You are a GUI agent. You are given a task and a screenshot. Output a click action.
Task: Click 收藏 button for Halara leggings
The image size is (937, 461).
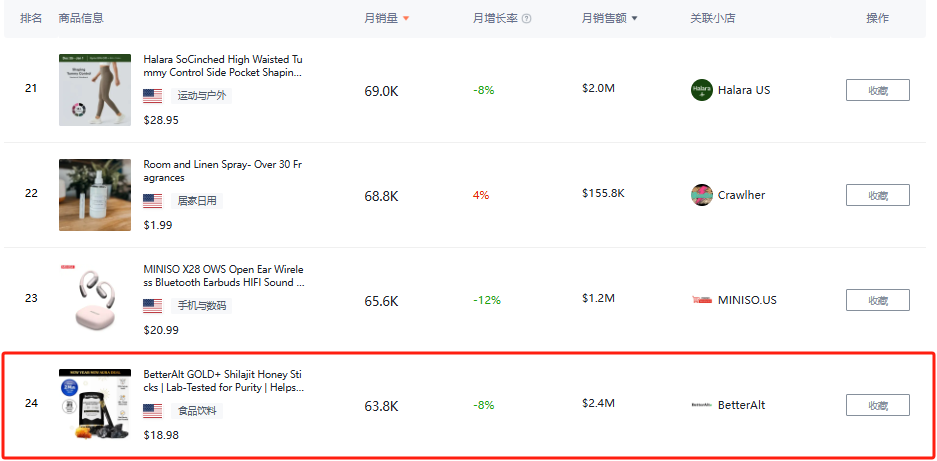[x=877, y=90]
